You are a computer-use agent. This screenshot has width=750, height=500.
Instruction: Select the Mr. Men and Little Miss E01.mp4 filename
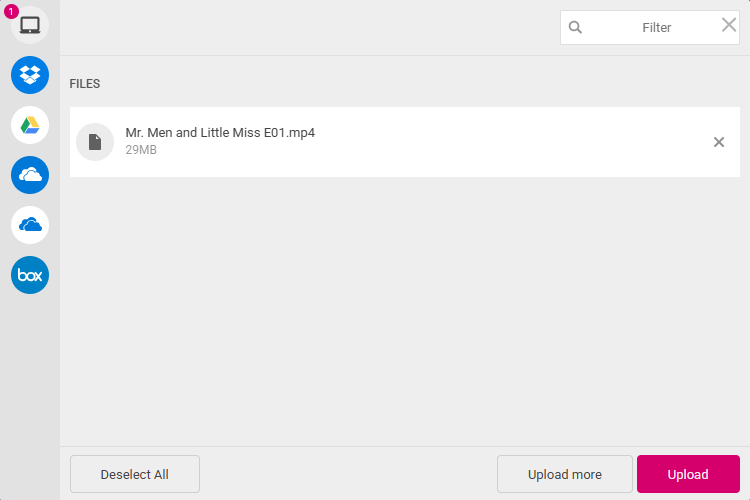tap(220, 133)
